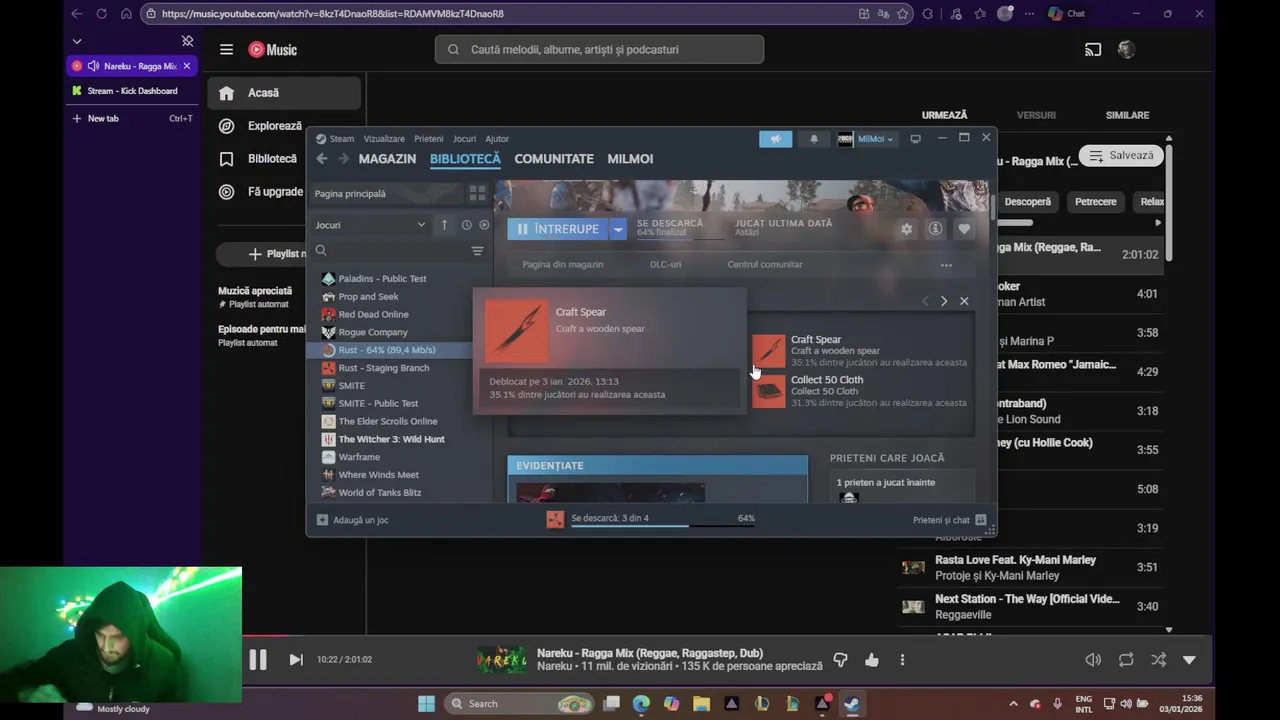The height and width of the screenshot is (720, 1280).
Task: Switch Steam library to grid collections view
Action: click(477, 193)
